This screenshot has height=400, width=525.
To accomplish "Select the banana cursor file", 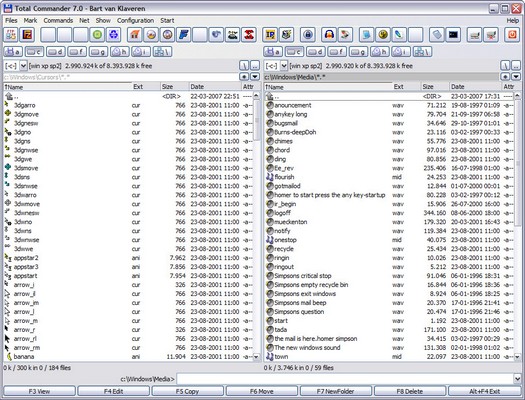I will [x=129, y=357].
